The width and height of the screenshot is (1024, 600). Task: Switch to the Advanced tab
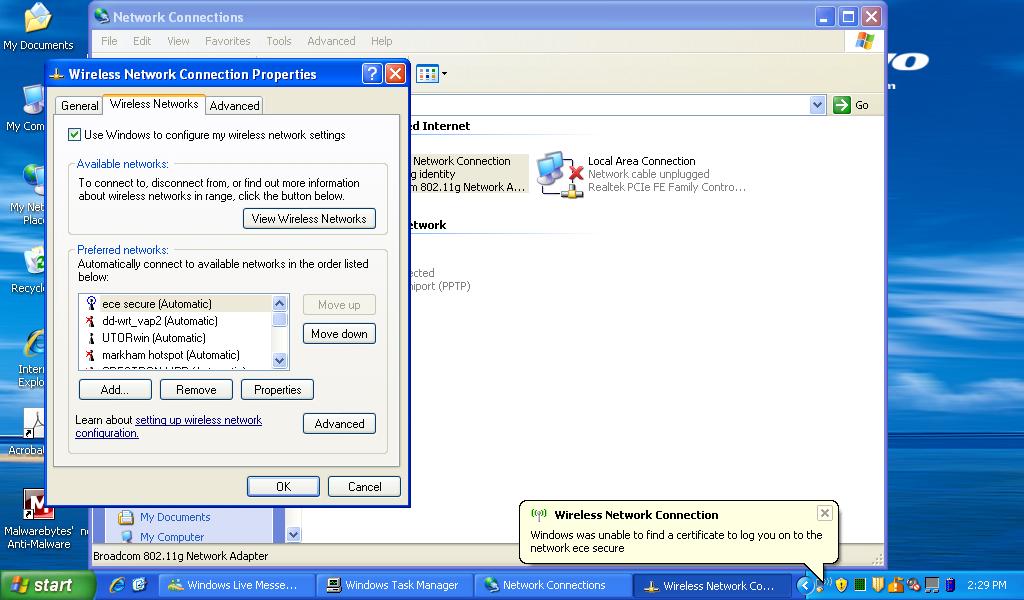point(234,106)
